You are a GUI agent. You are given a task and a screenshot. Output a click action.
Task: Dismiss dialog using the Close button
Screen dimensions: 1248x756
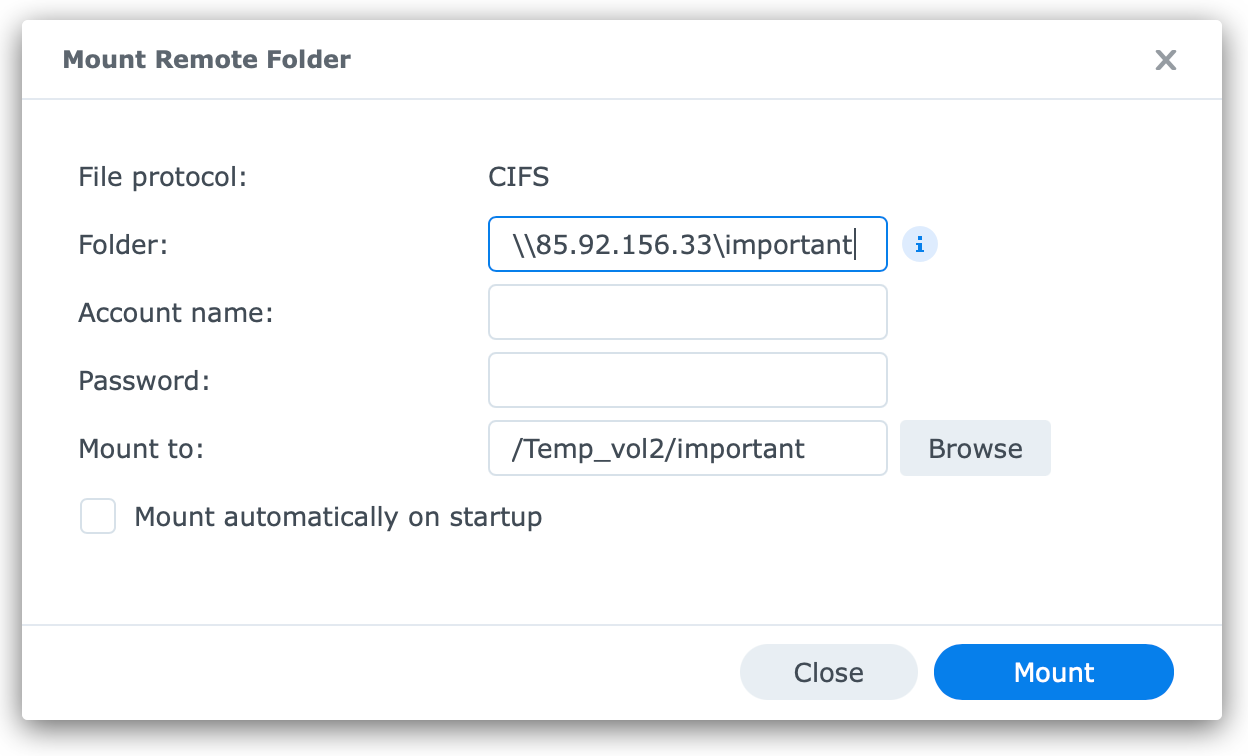tap(829, 672)
